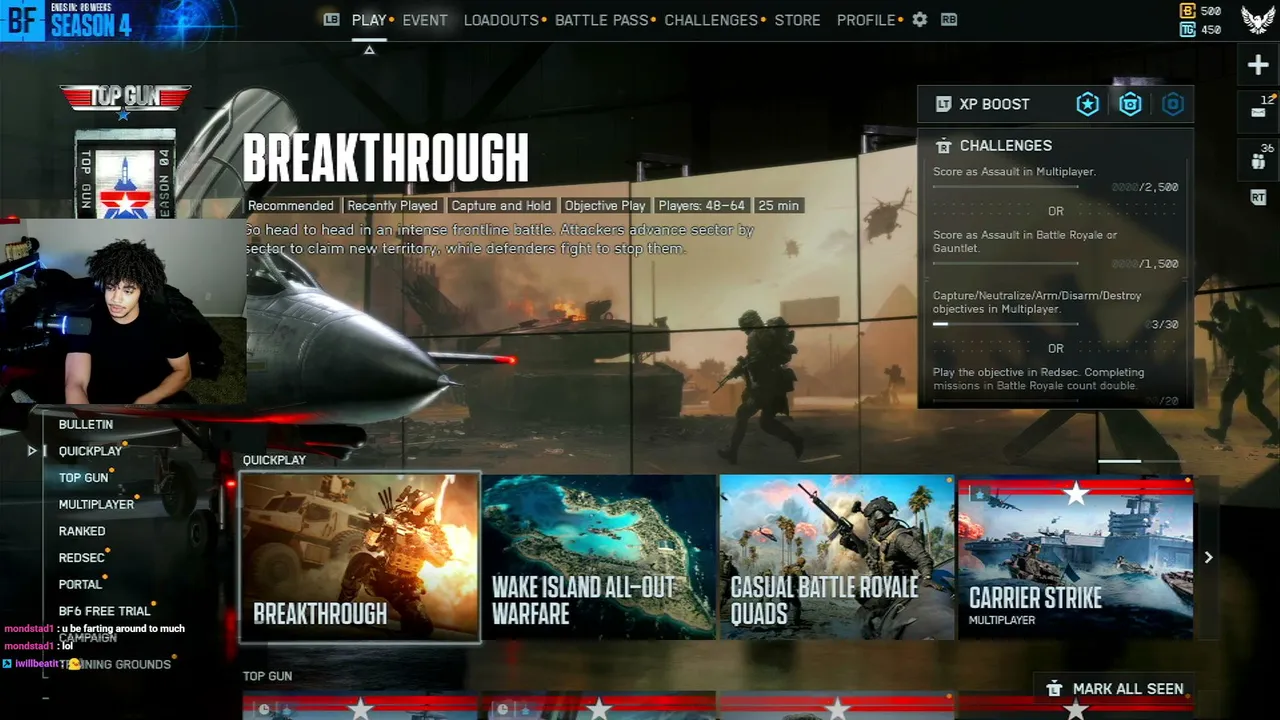Open the STORE tab
Viewport: 1280px width, 720px height.
797,20
